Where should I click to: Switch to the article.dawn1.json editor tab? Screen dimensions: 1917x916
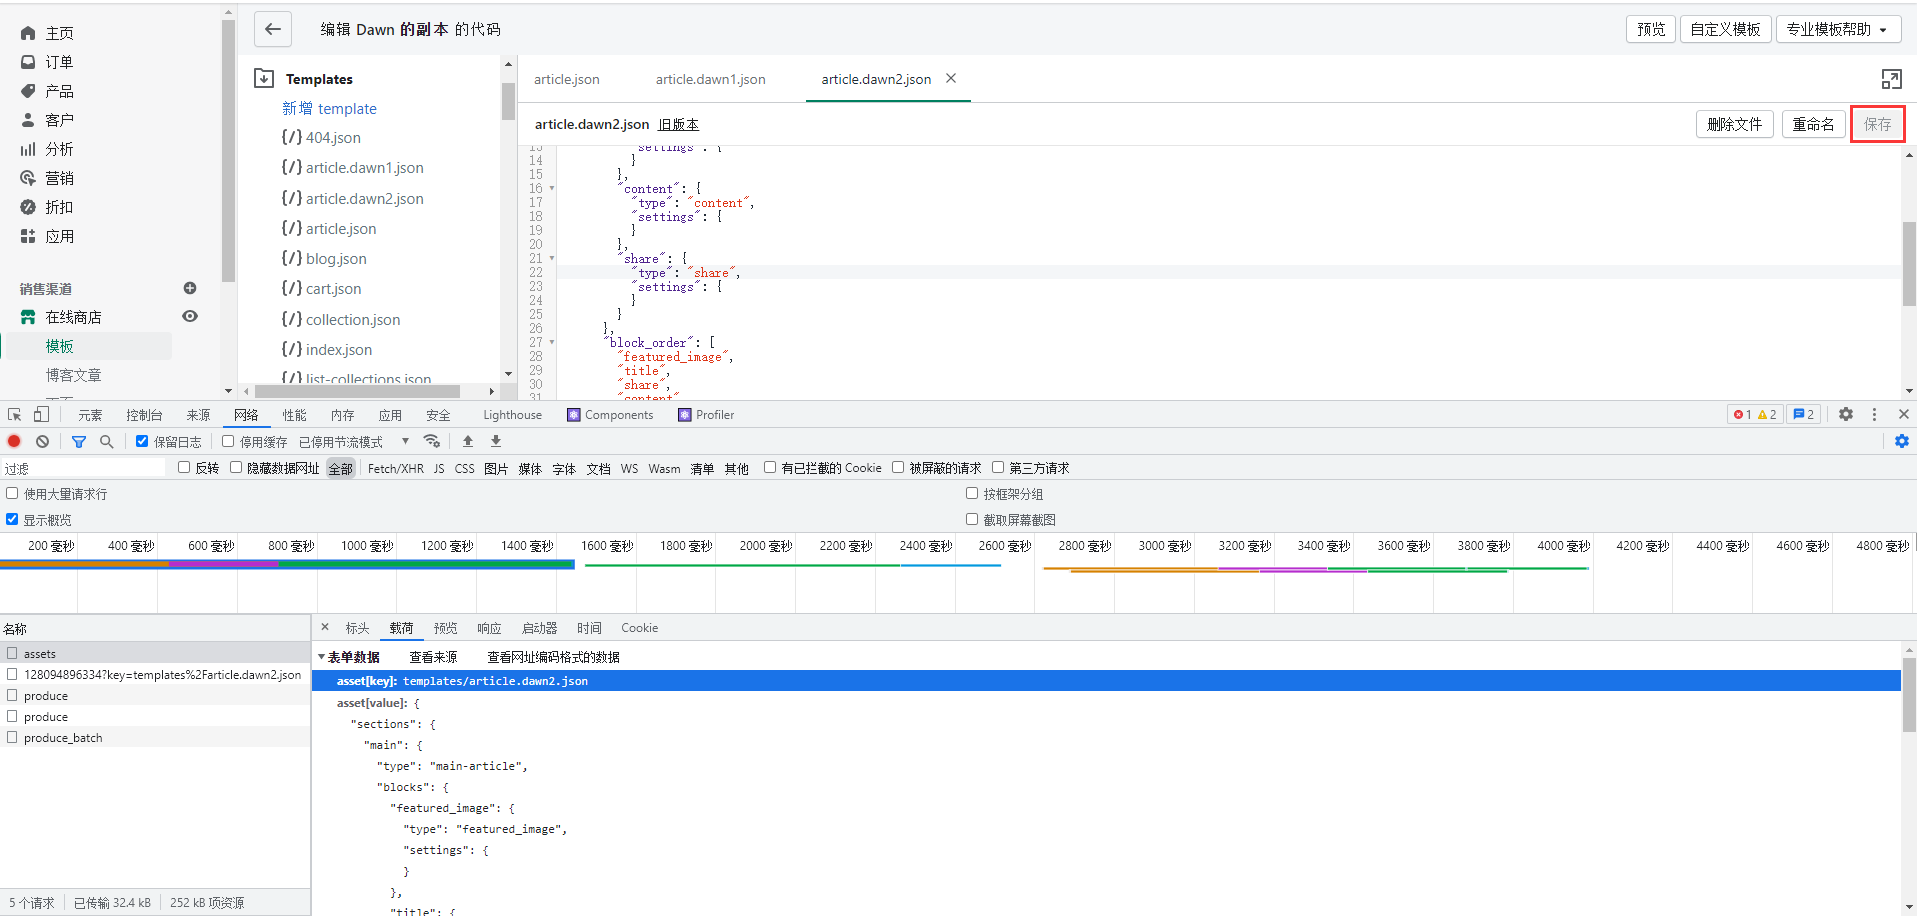pos(710,79)
